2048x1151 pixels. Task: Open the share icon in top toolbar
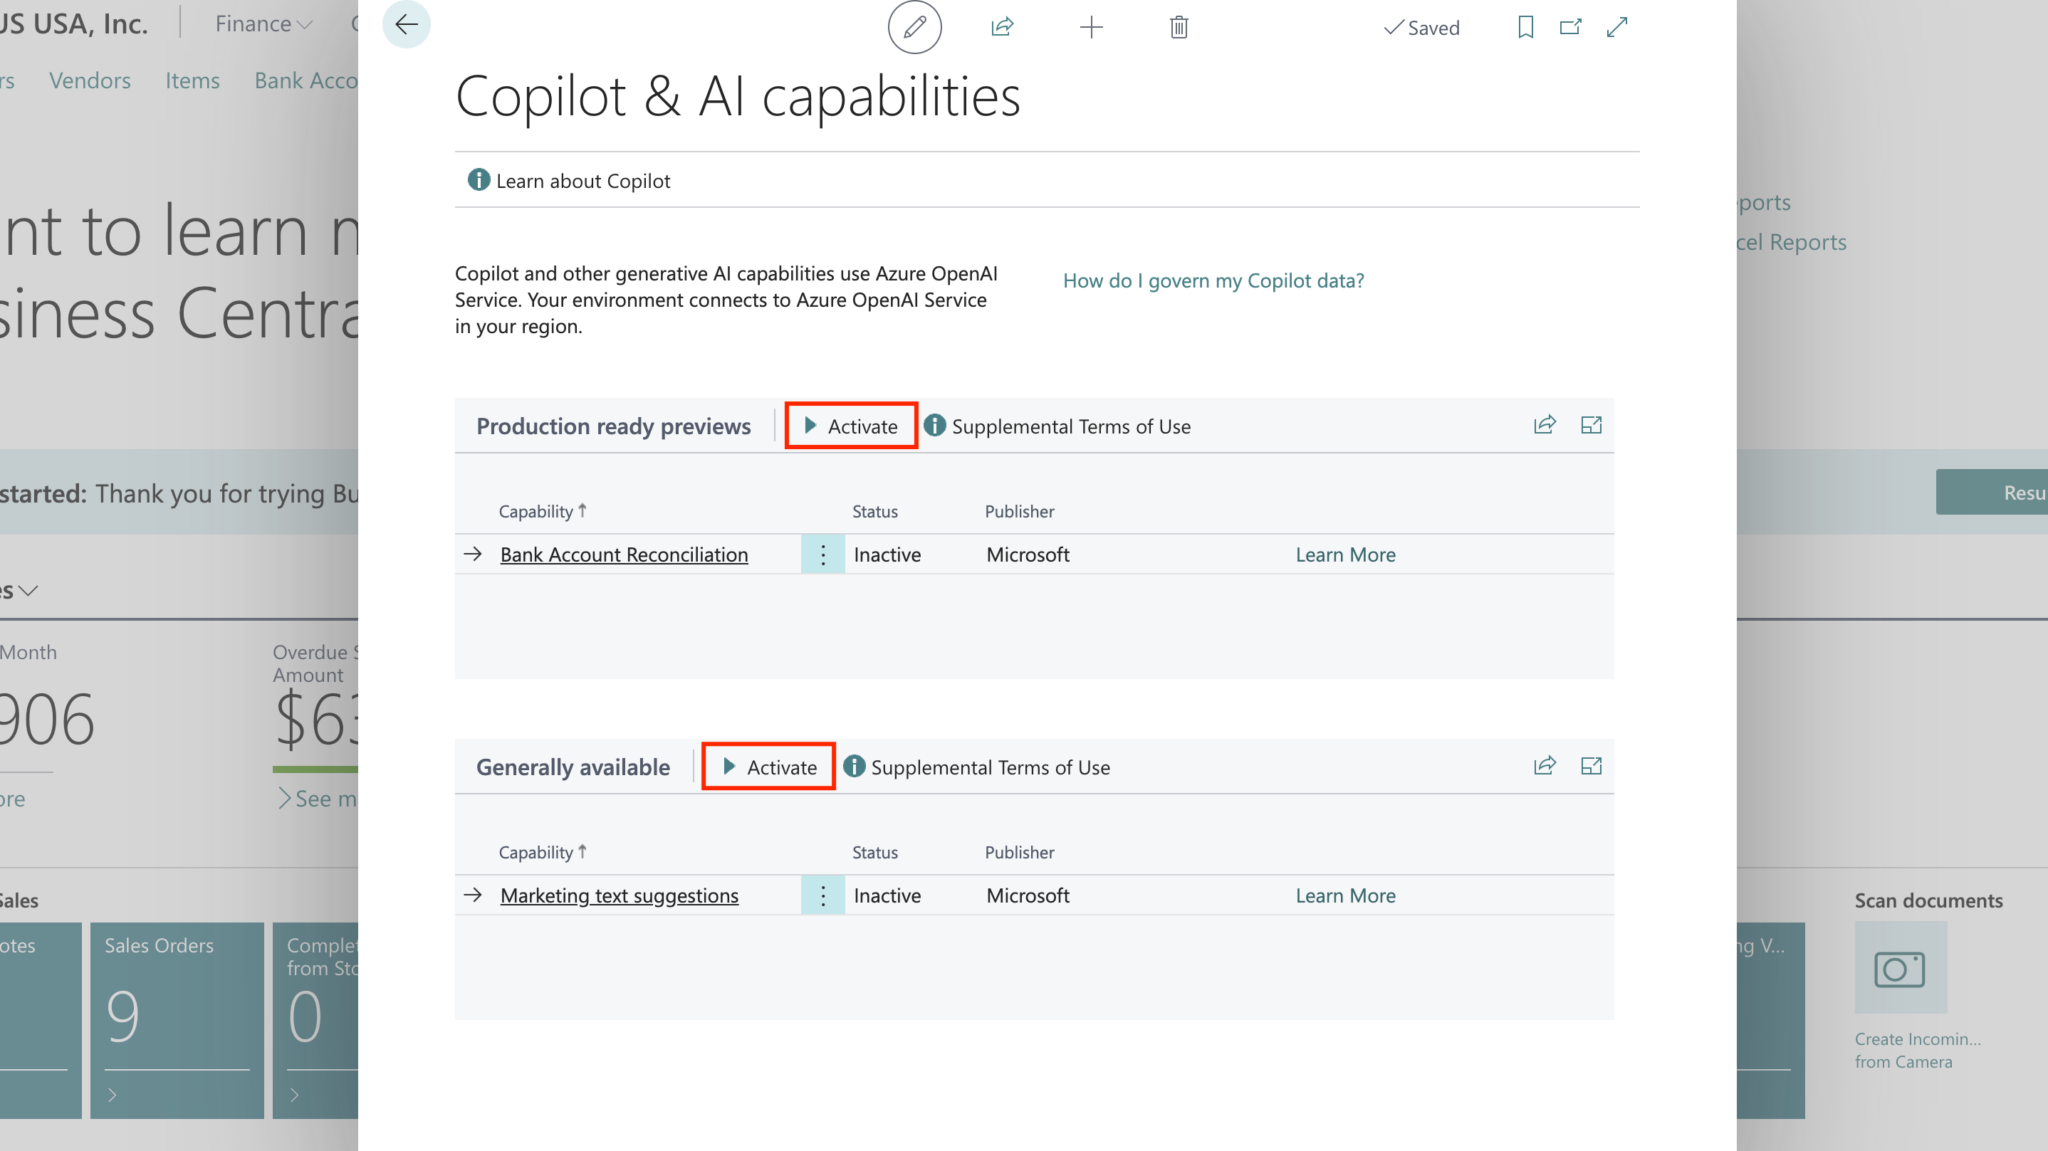pos(1002,27)
